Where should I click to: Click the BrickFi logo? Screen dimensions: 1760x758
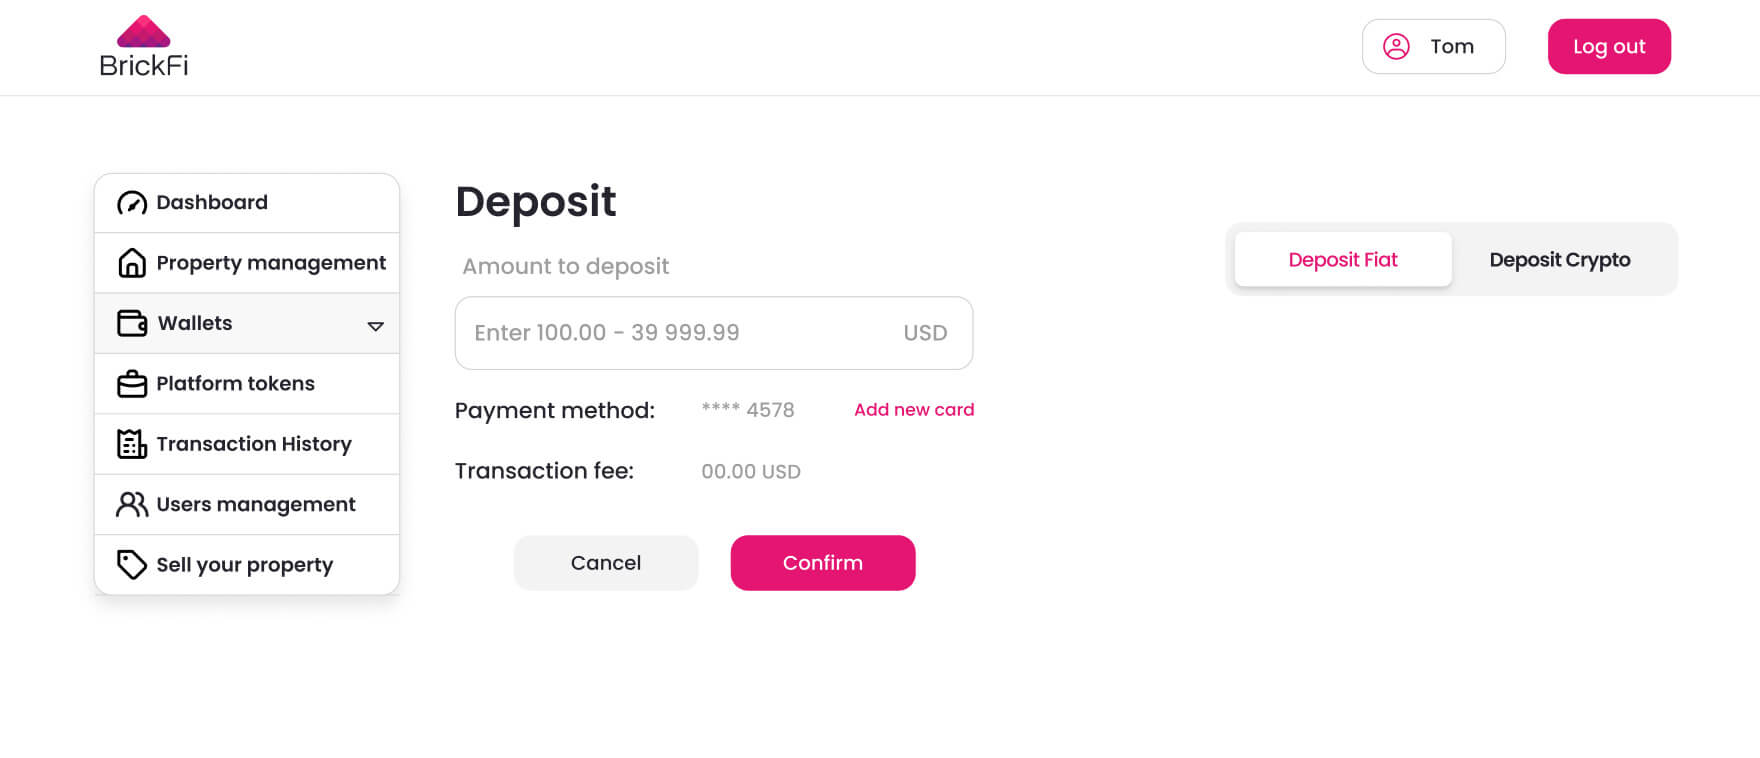point(144,46)
